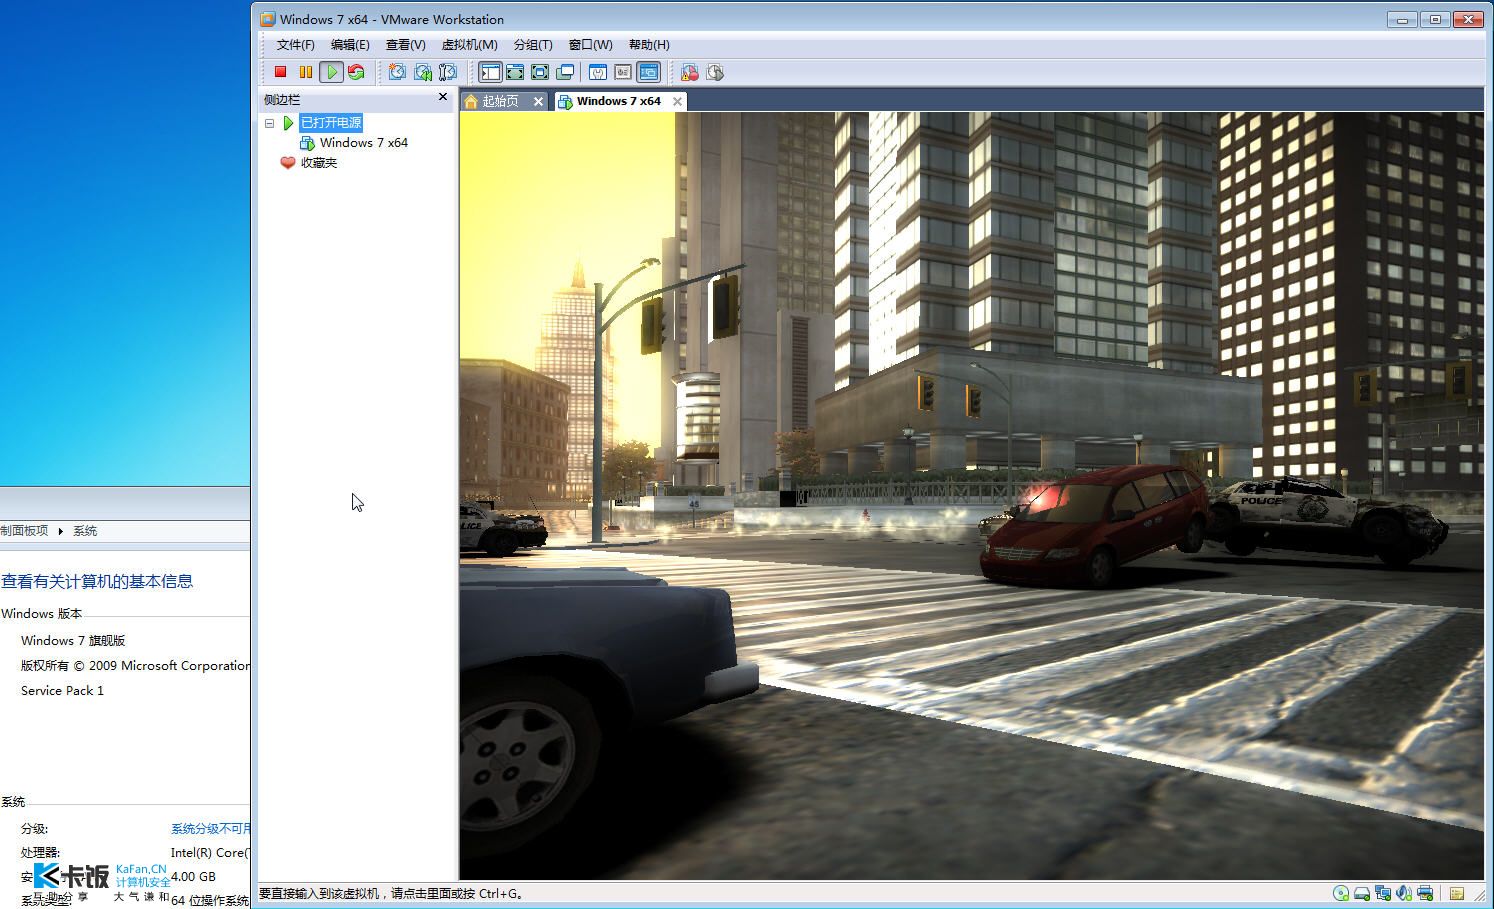
Task: Suspend the virtual machine with pause icon
Action: coord(306,72)
